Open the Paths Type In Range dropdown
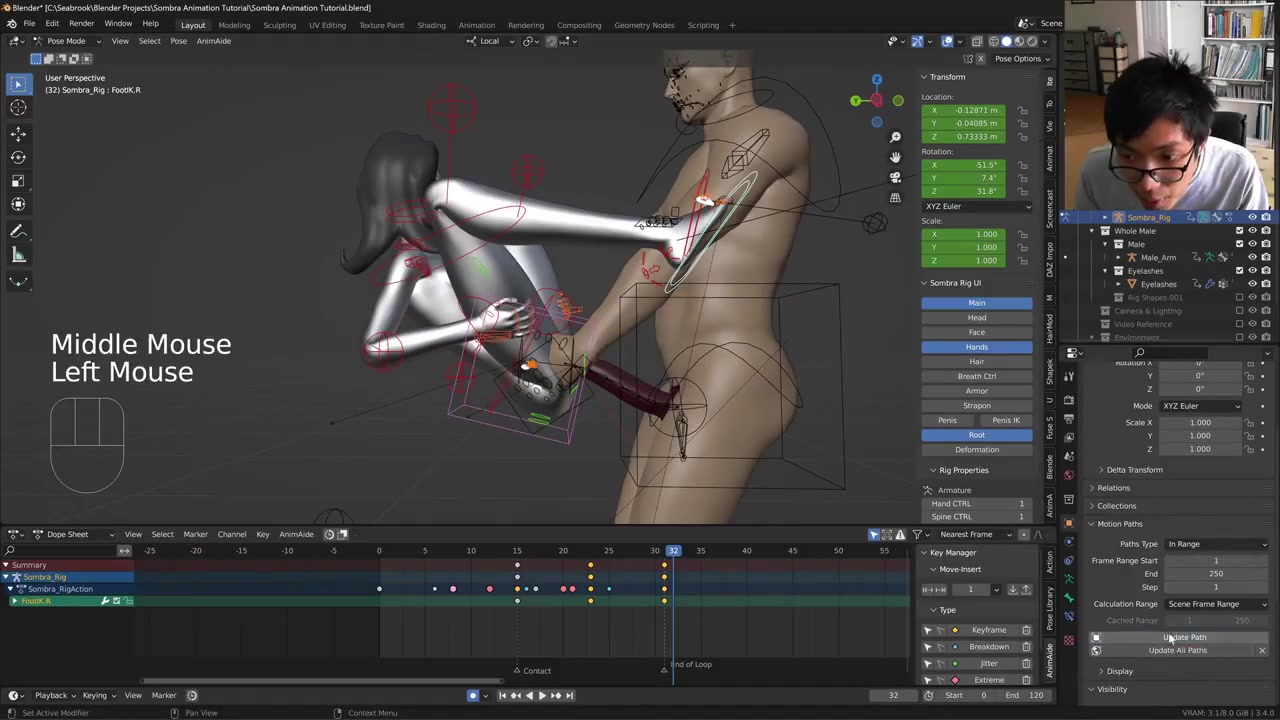 (x=1216, y=544)
